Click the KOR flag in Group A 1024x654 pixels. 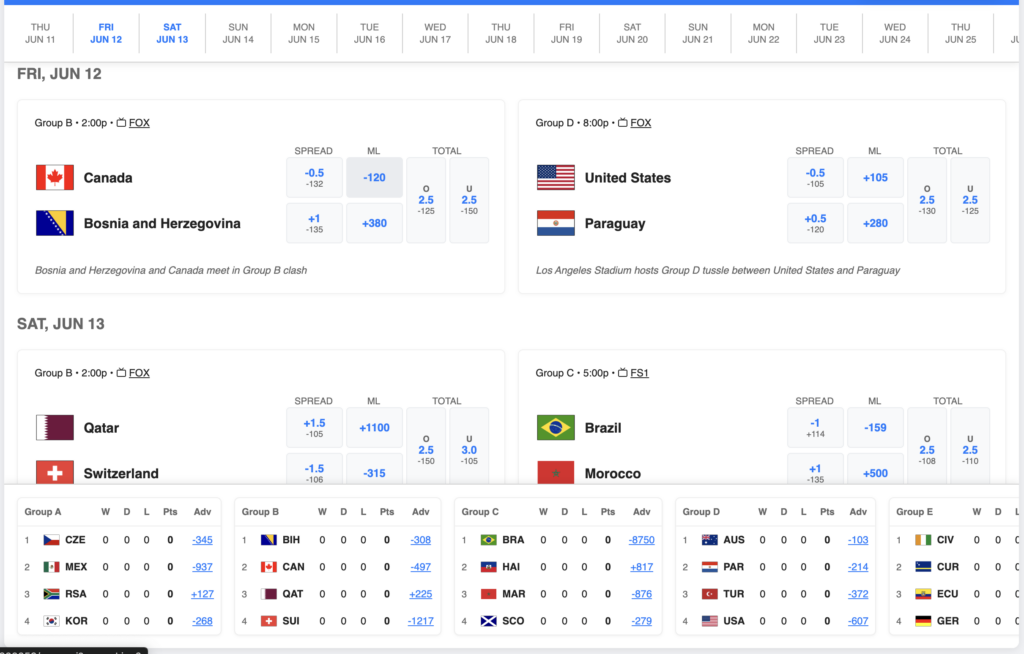pos(52,621)
